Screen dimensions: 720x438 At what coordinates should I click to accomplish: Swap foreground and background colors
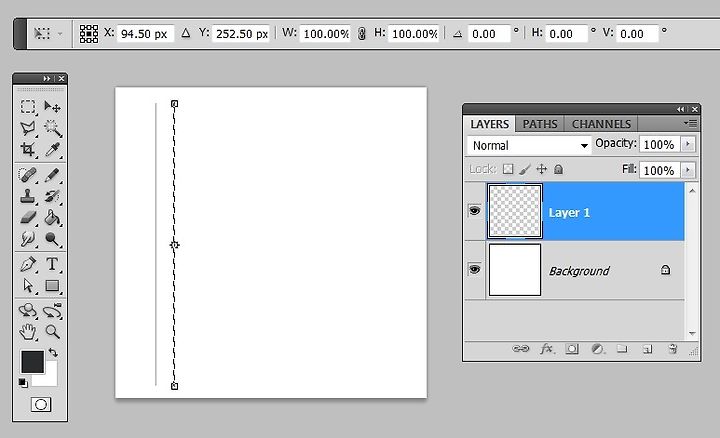[53, 353]
